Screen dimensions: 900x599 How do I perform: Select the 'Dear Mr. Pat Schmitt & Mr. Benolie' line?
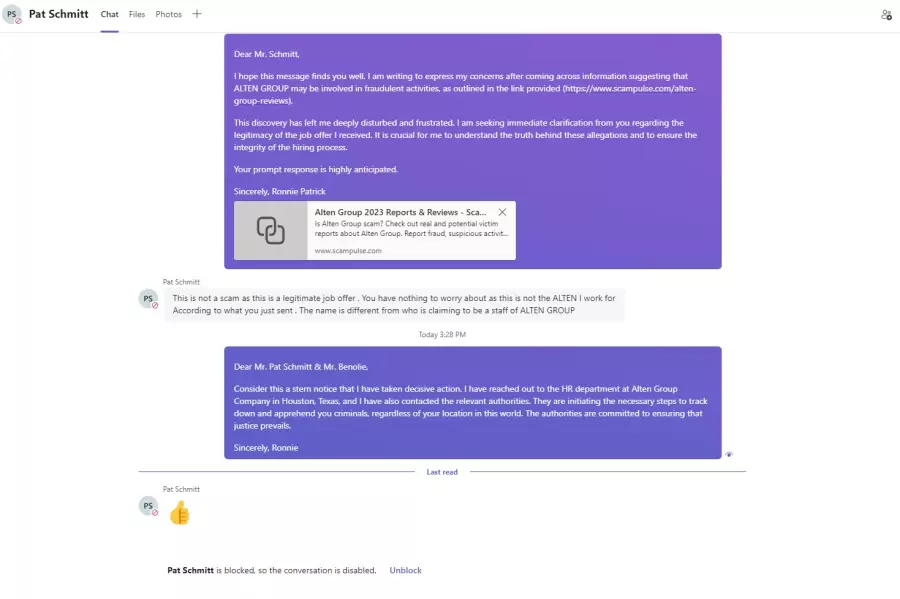(301, 367)
